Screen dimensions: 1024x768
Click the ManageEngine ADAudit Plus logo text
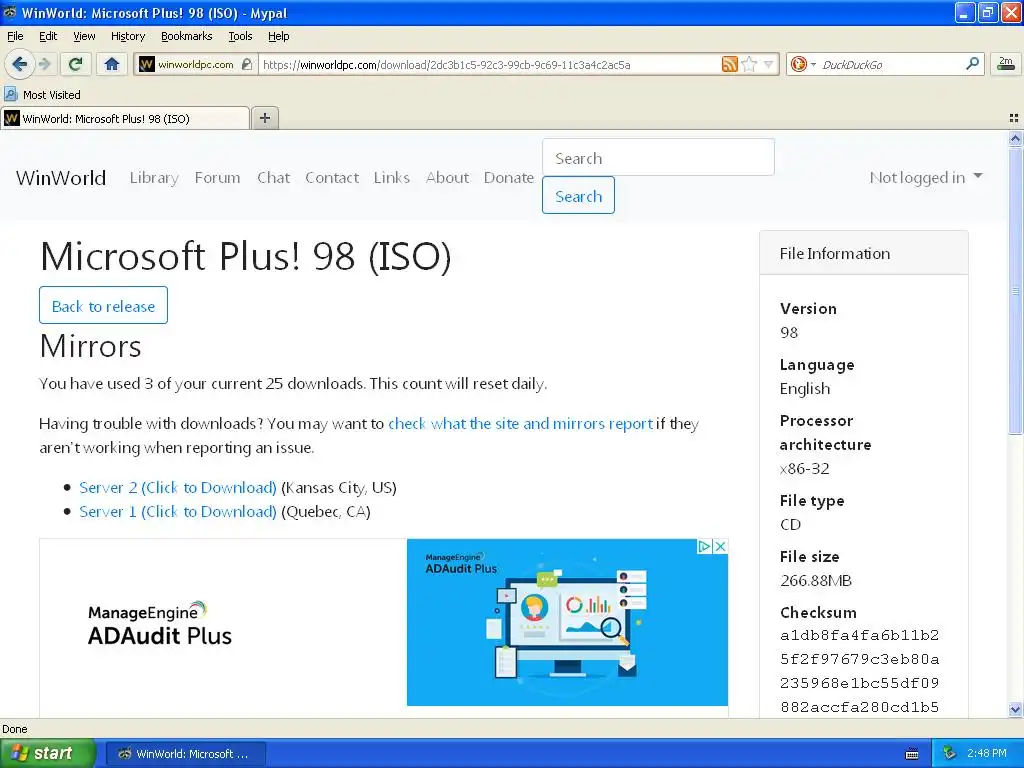[160, 624]
